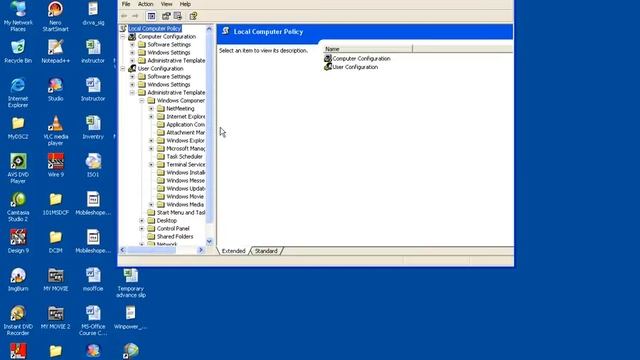Switch to the Standard tab

(266, 251)
